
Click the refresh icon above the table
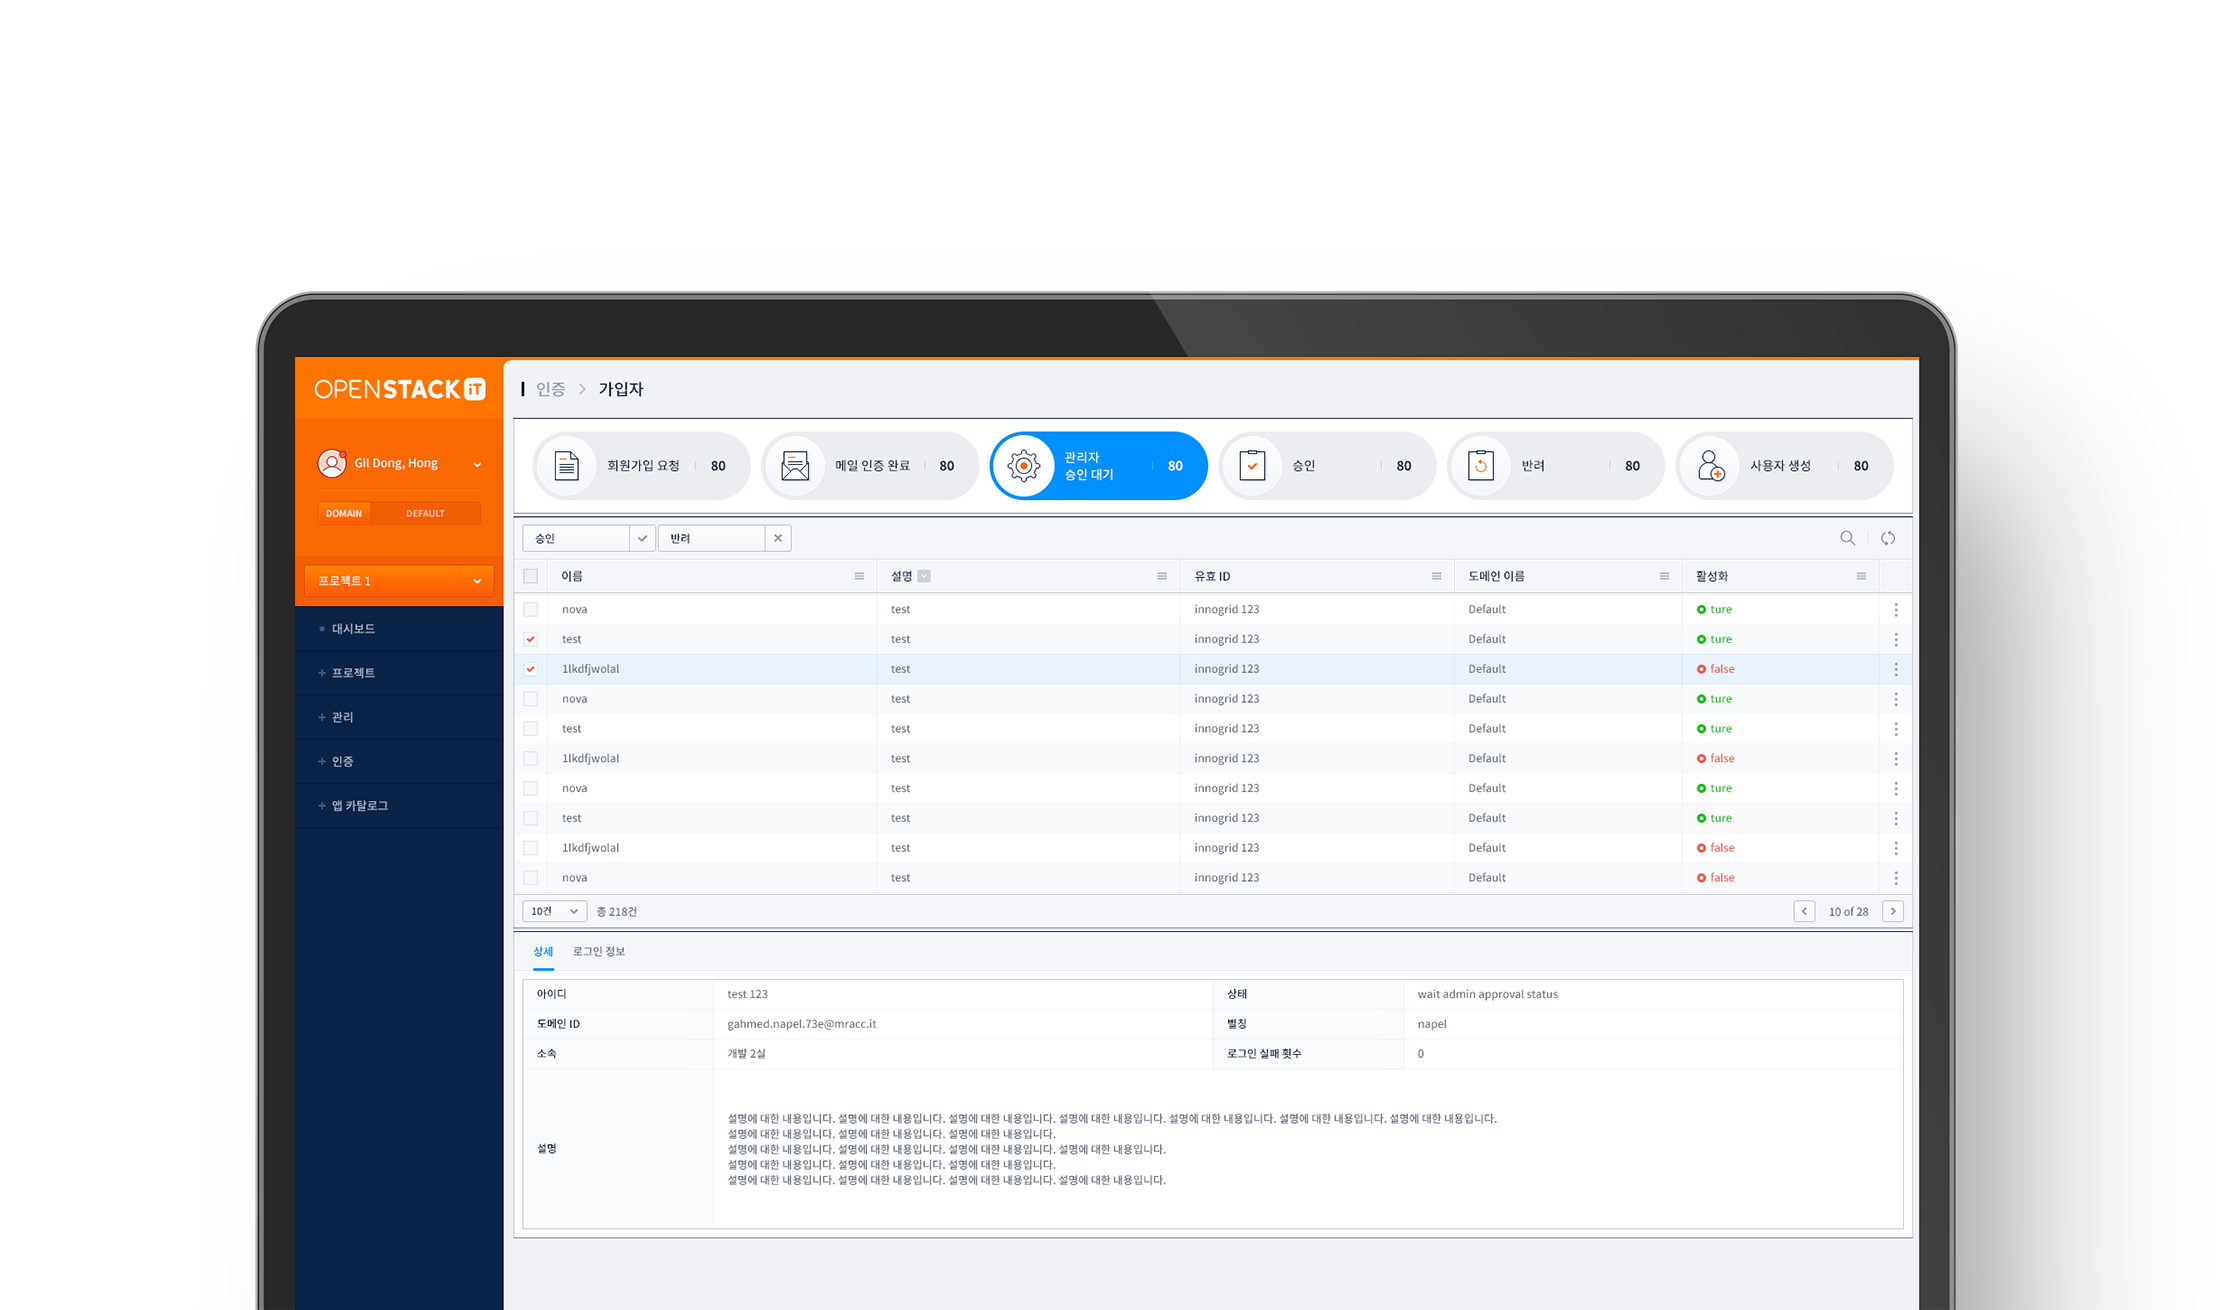point(1888,538)
